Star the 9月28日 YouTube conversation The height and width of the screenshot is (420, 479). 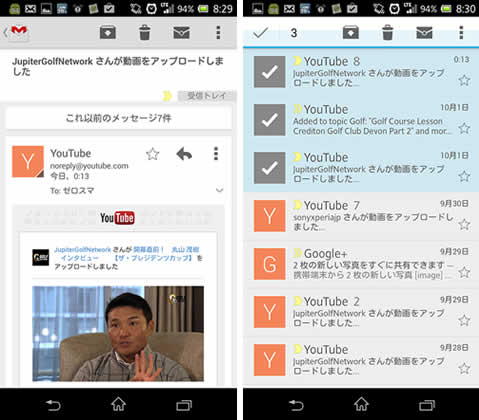click(464, 368)
